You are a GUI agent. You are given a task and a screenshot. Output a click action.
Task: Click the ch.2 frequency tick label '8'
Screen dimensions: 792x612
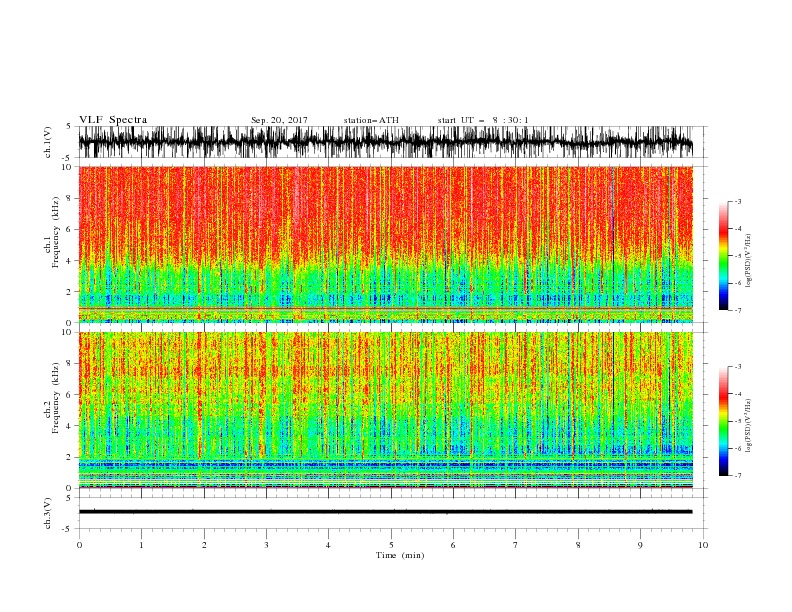(x=69, y=364)
